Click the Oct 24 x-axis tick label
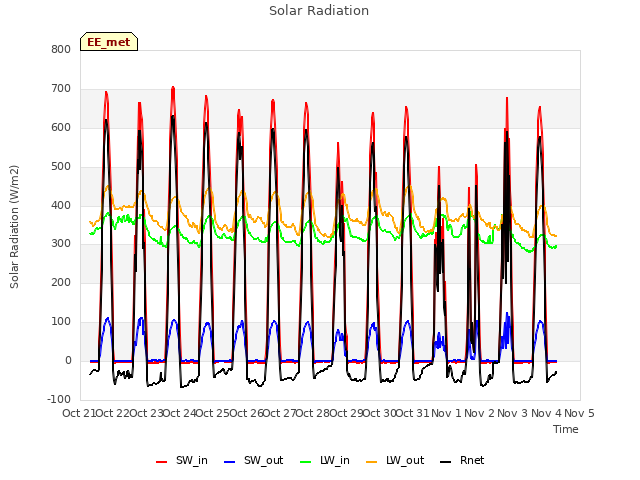 coord(180,413)
